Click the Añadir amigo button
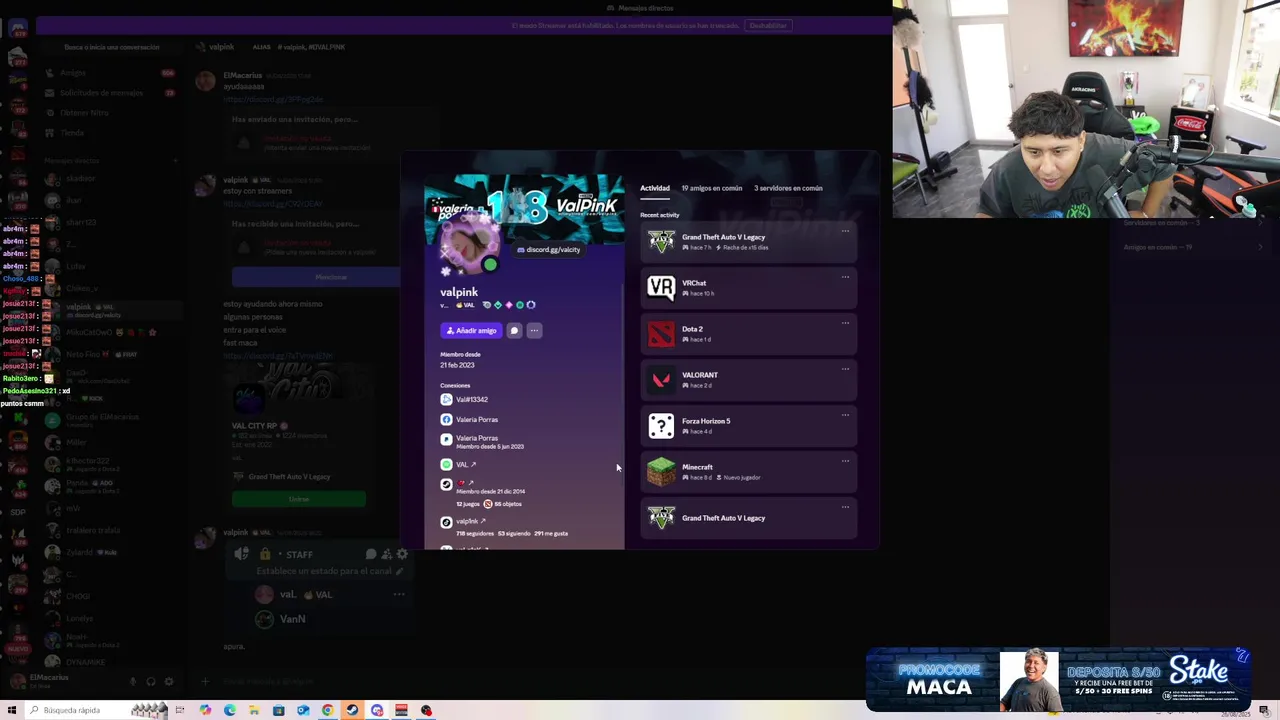Viewport: 1280px width, 720px height. pos(471,331)
